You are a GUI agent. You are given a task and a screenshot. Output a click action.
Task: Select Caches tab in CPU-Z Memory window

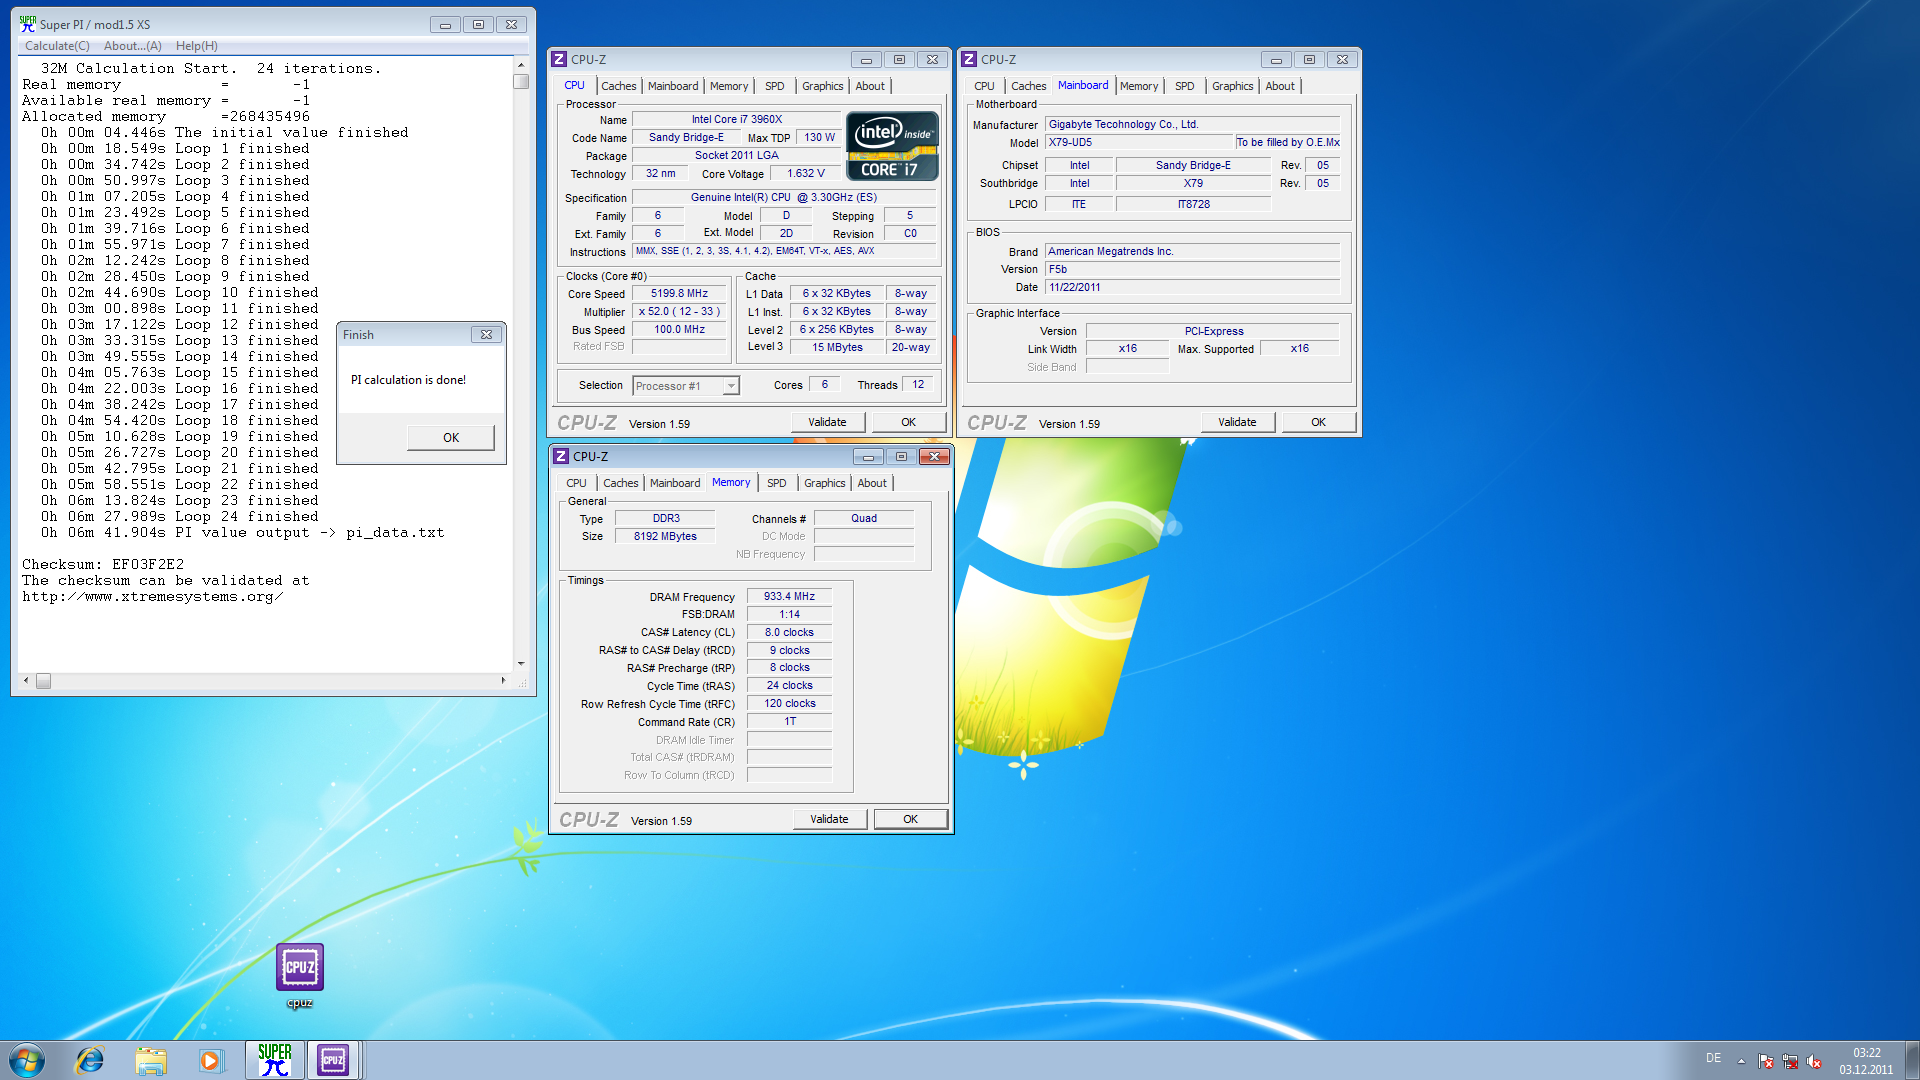[x=620, y=483]
